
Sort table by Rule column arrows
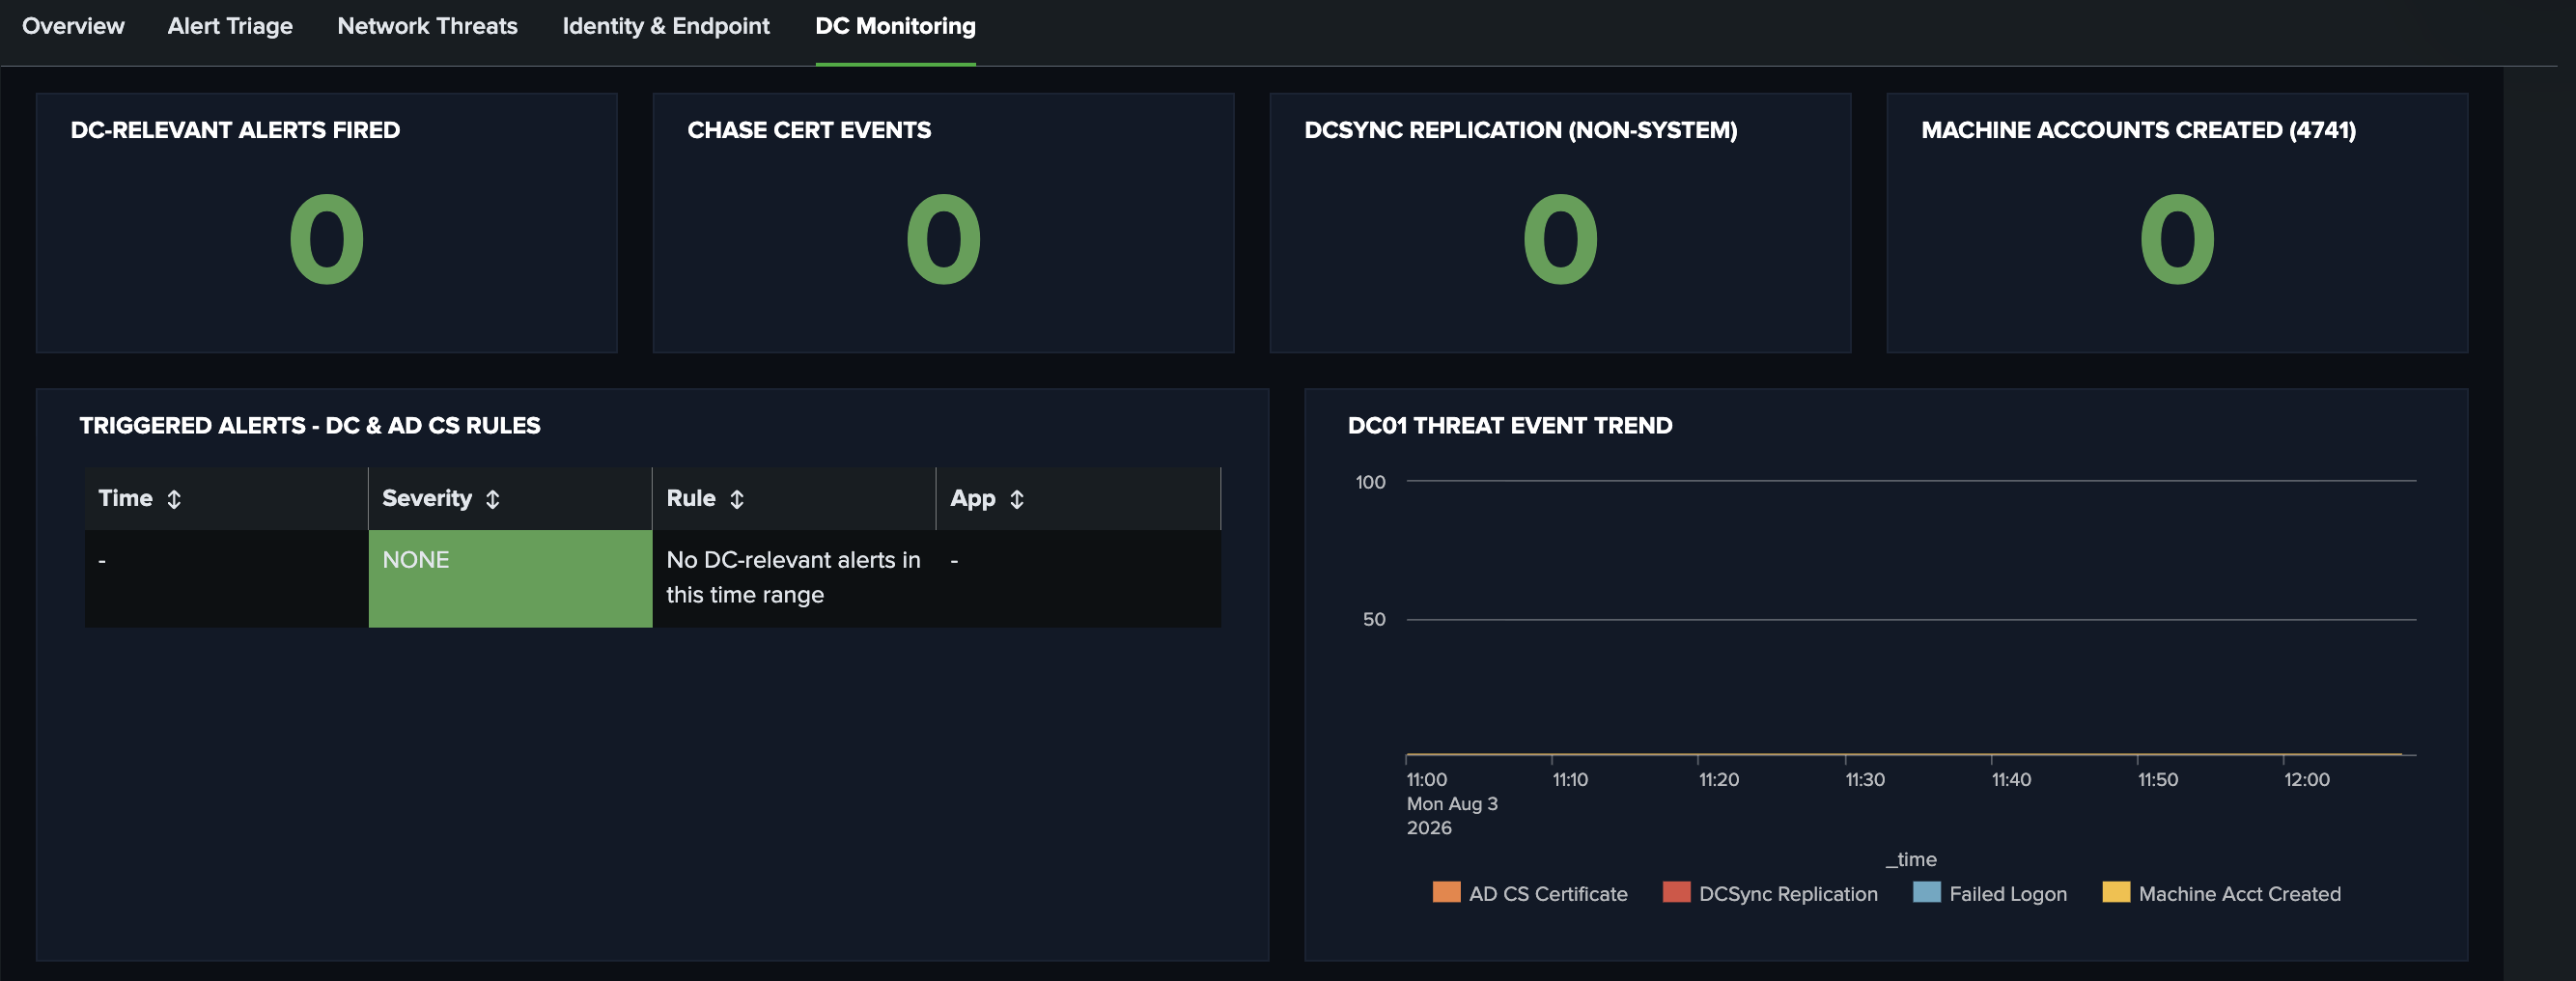click(x=737, y=499)
